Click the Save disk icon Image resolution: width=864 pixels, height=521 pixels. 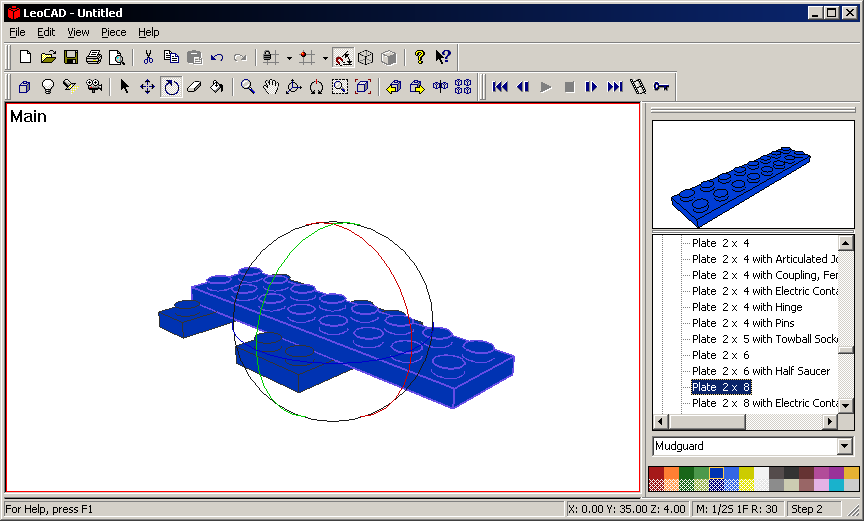71,57
